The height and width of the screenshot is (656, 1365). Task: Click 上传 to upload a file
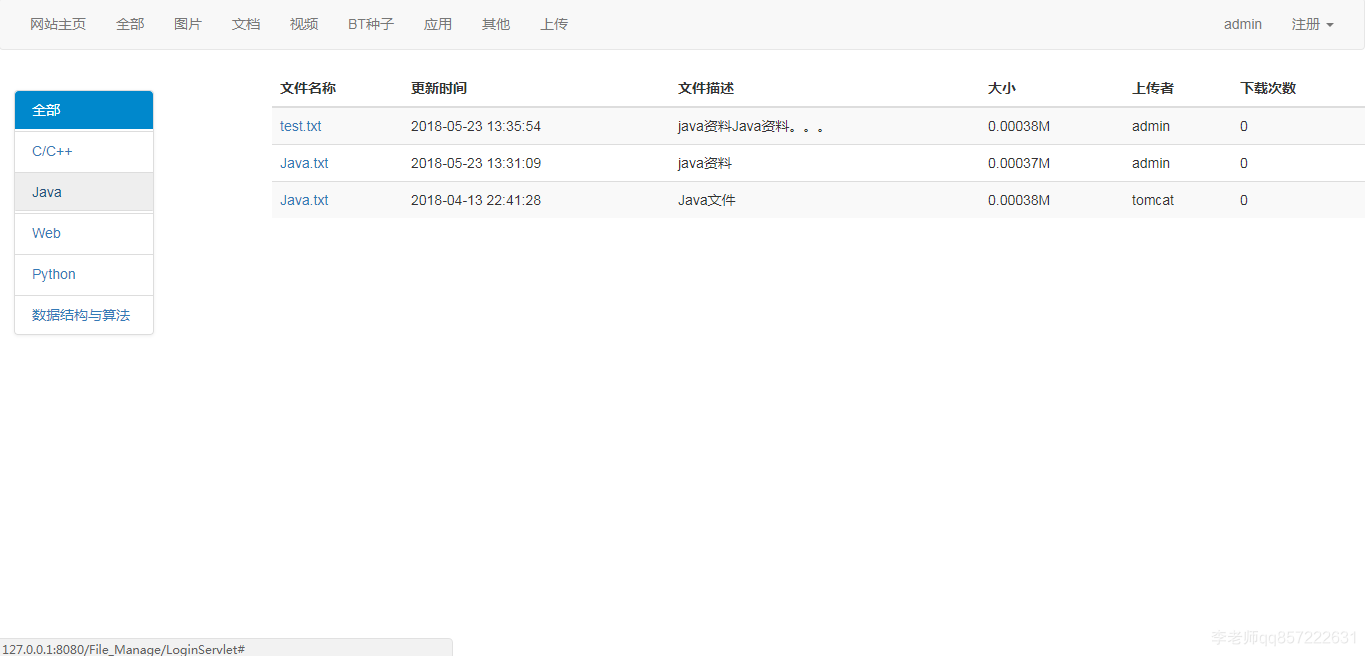[x=554, y=24]
